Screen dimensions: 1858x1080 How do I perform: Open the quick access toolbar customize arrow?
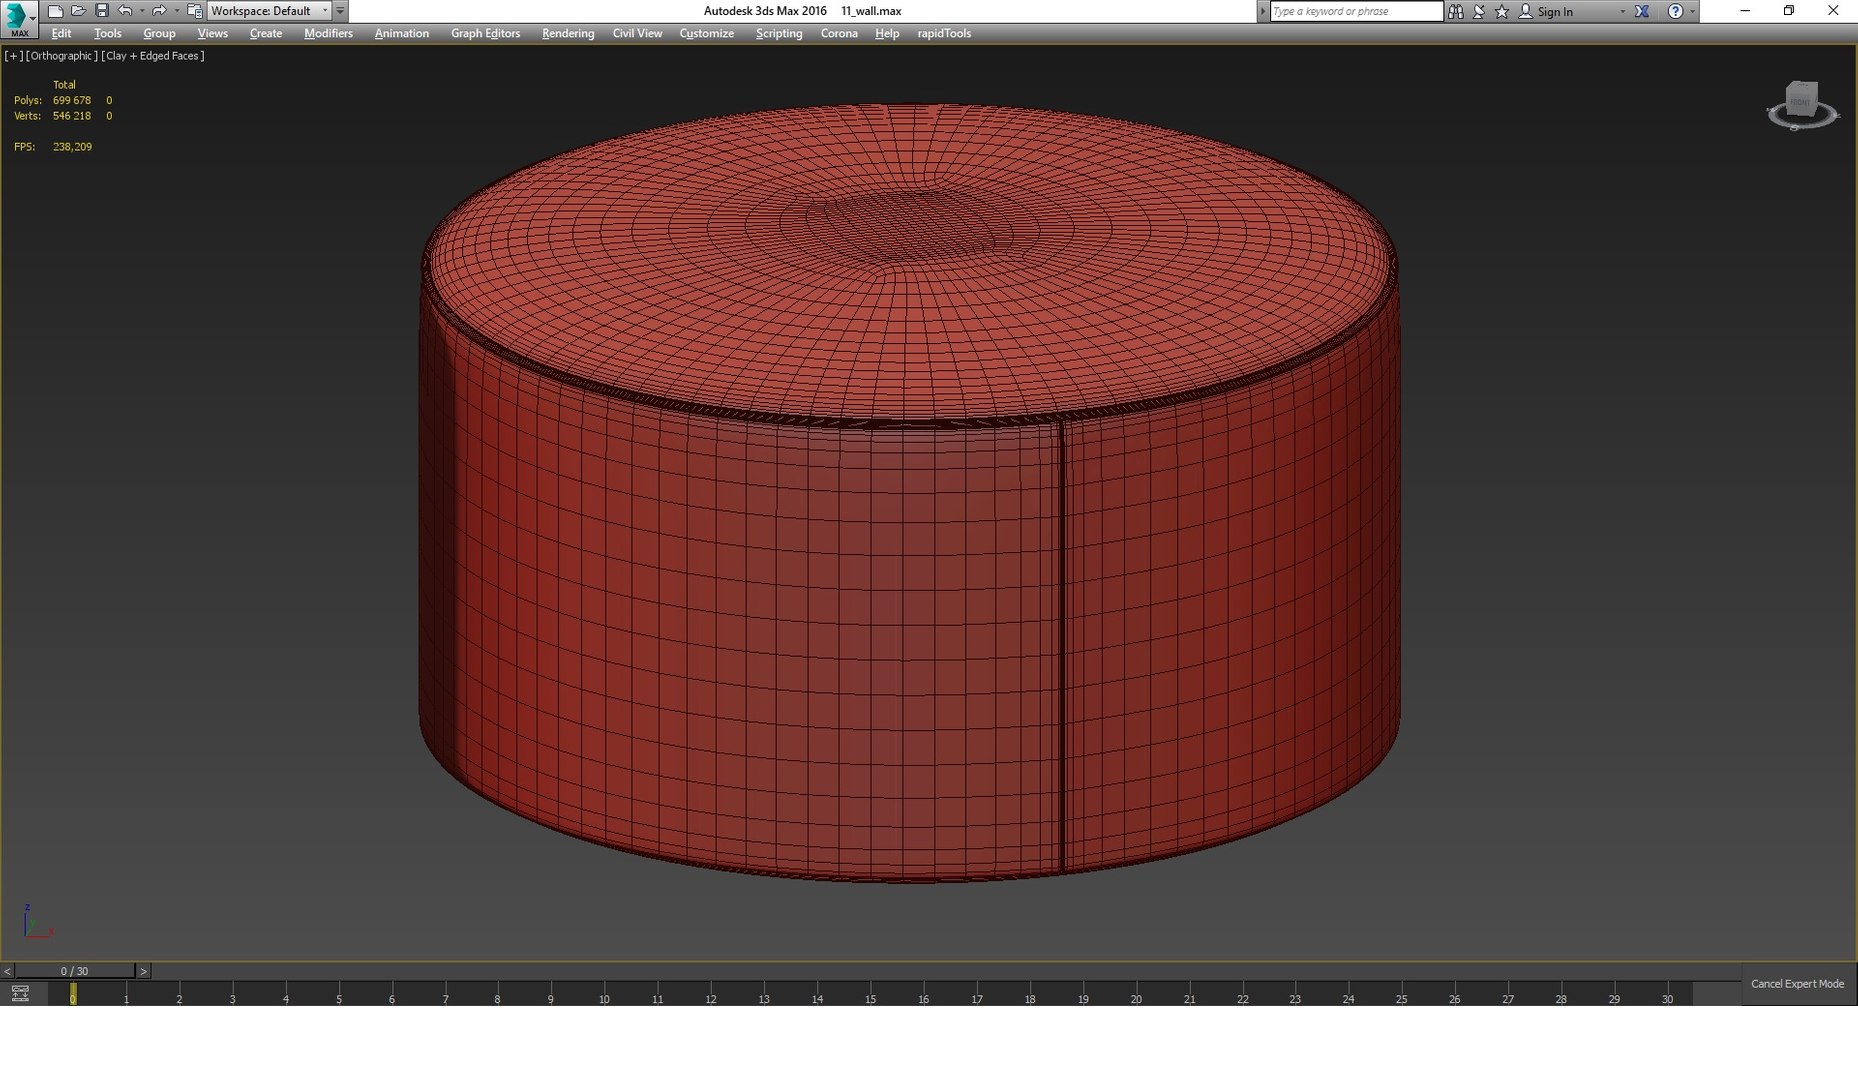pyautogui.click(x=340, y=11)
